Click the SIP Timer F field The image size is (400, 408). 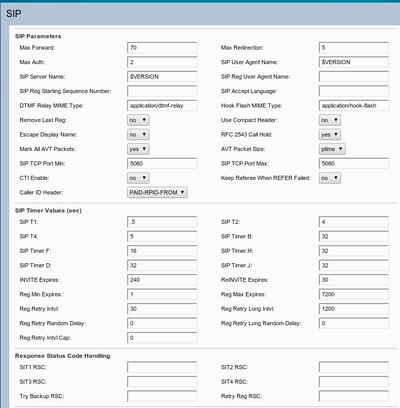(x=162, y=251)
